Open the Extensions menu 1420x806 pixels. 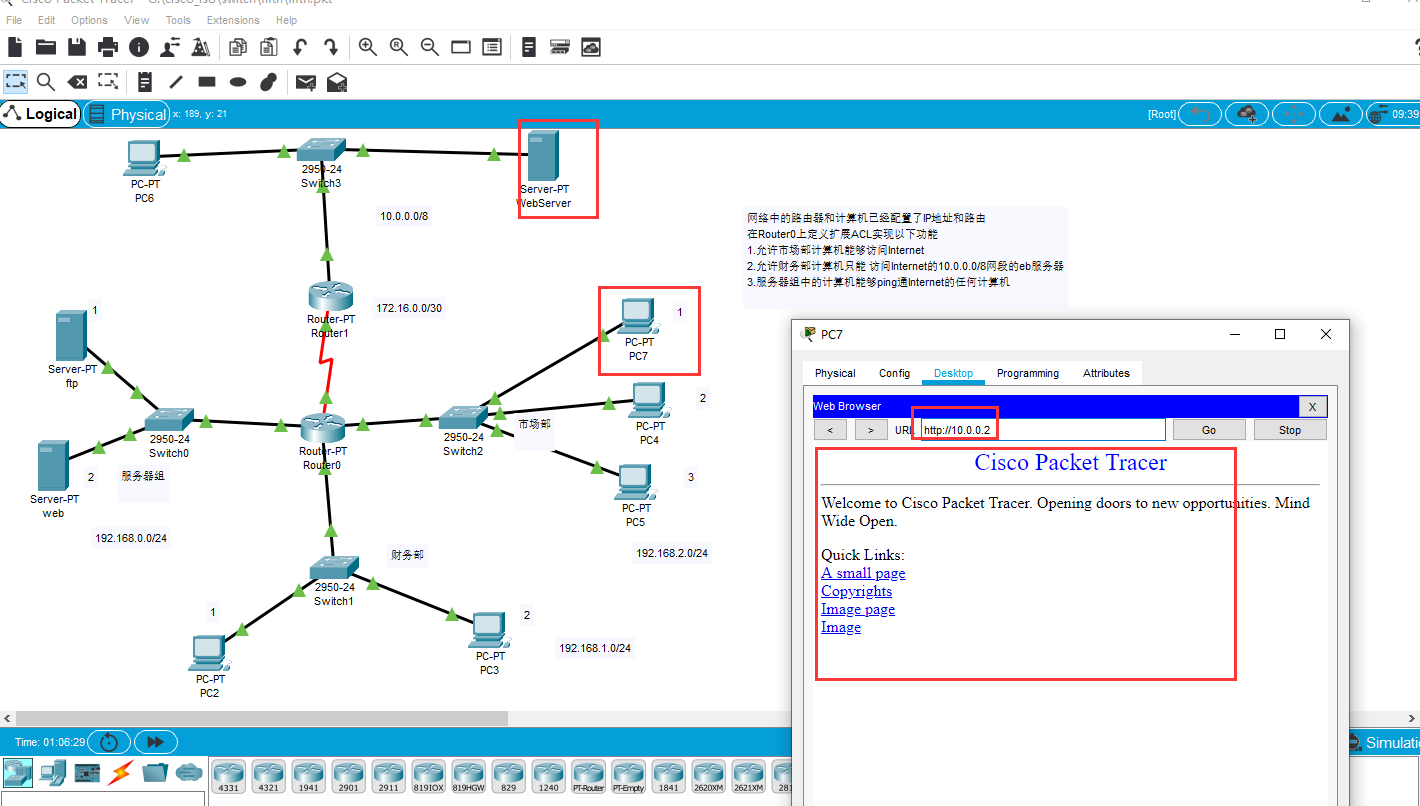point(233,20)
